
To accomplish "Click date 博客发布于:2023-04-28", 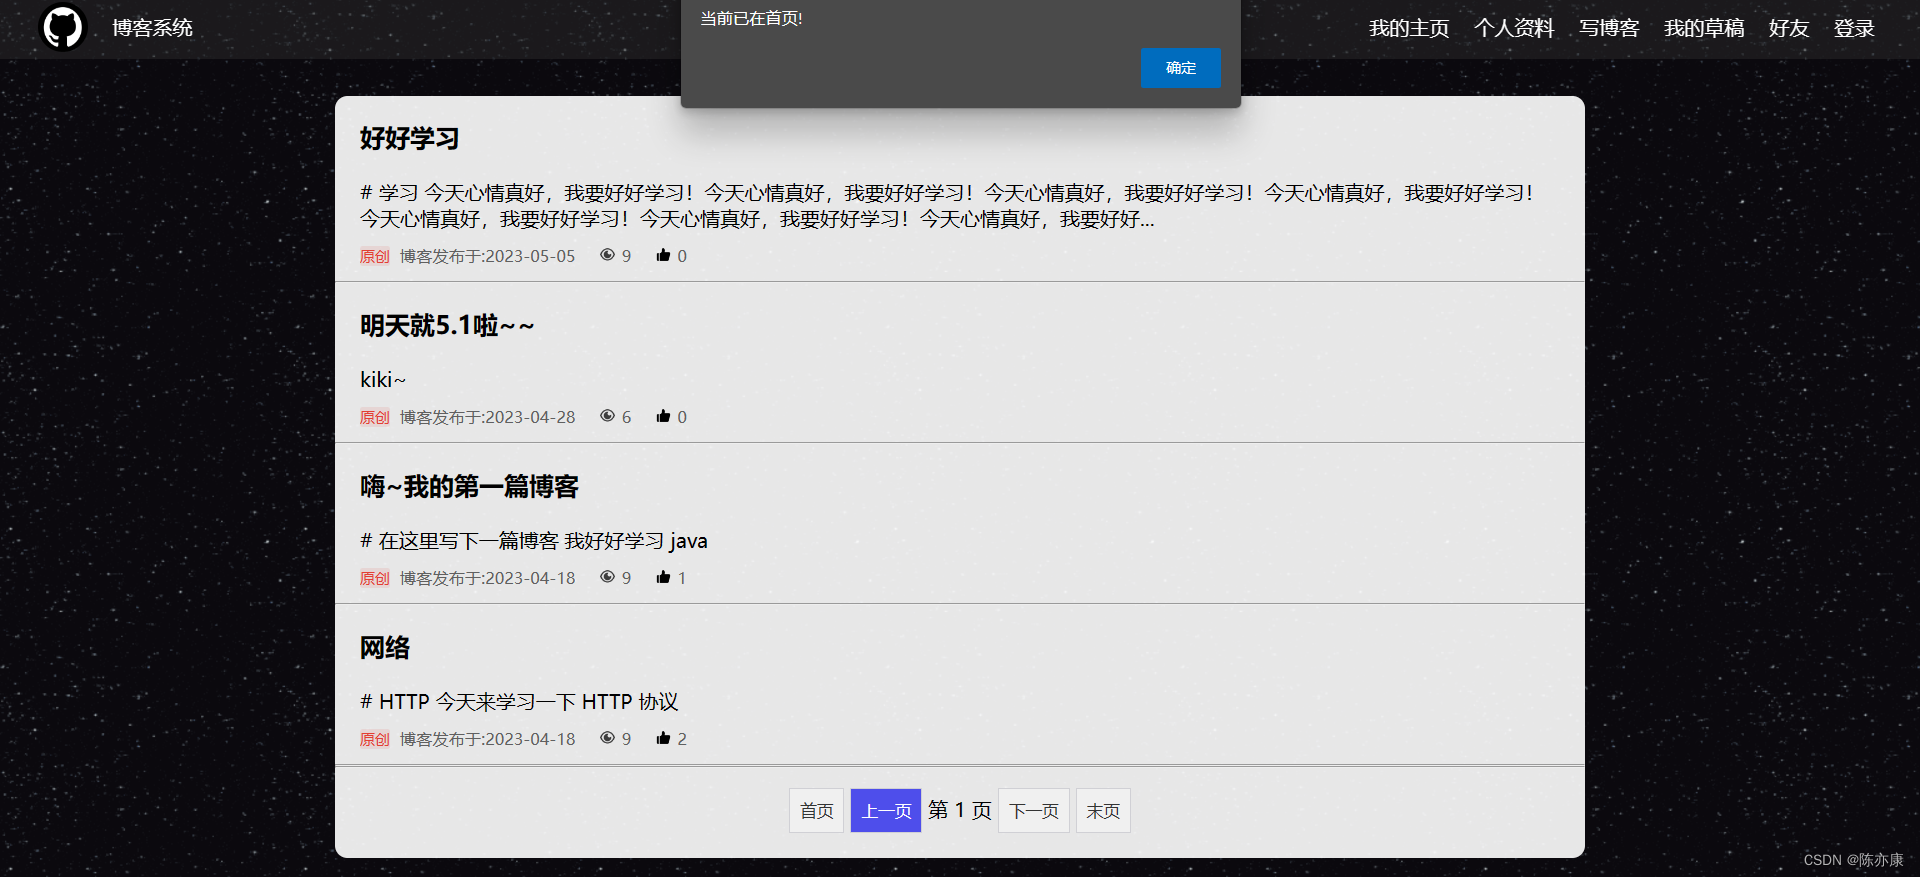I will coord(488,417).
